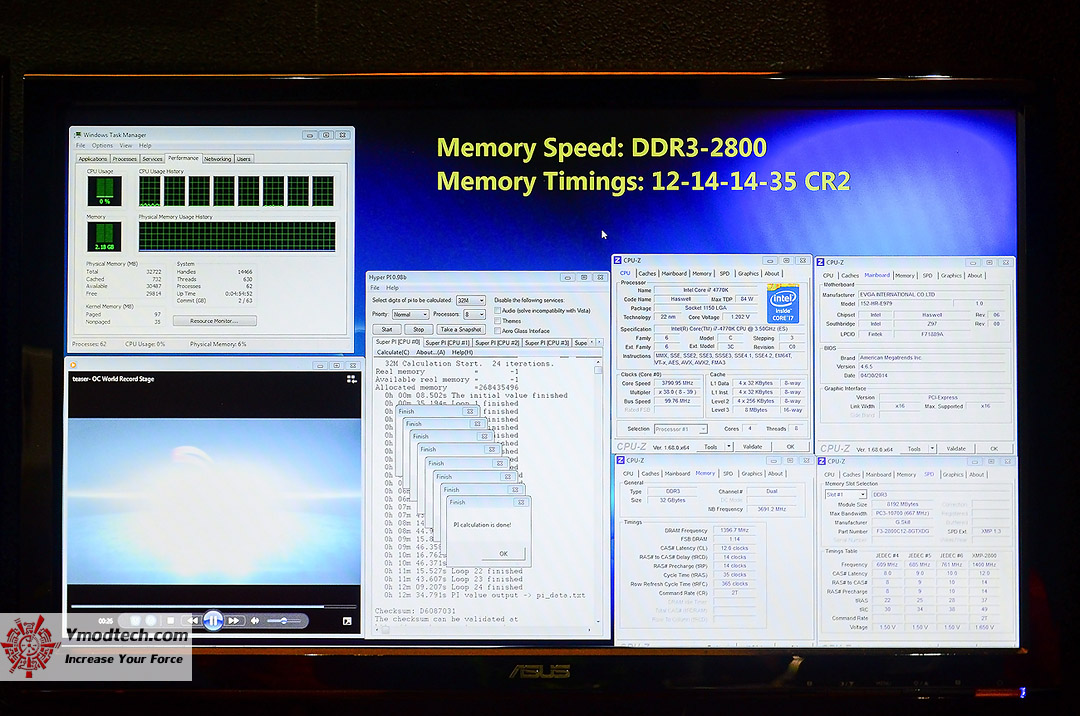Close the topmost Finish dialog

tap(521, 503)
